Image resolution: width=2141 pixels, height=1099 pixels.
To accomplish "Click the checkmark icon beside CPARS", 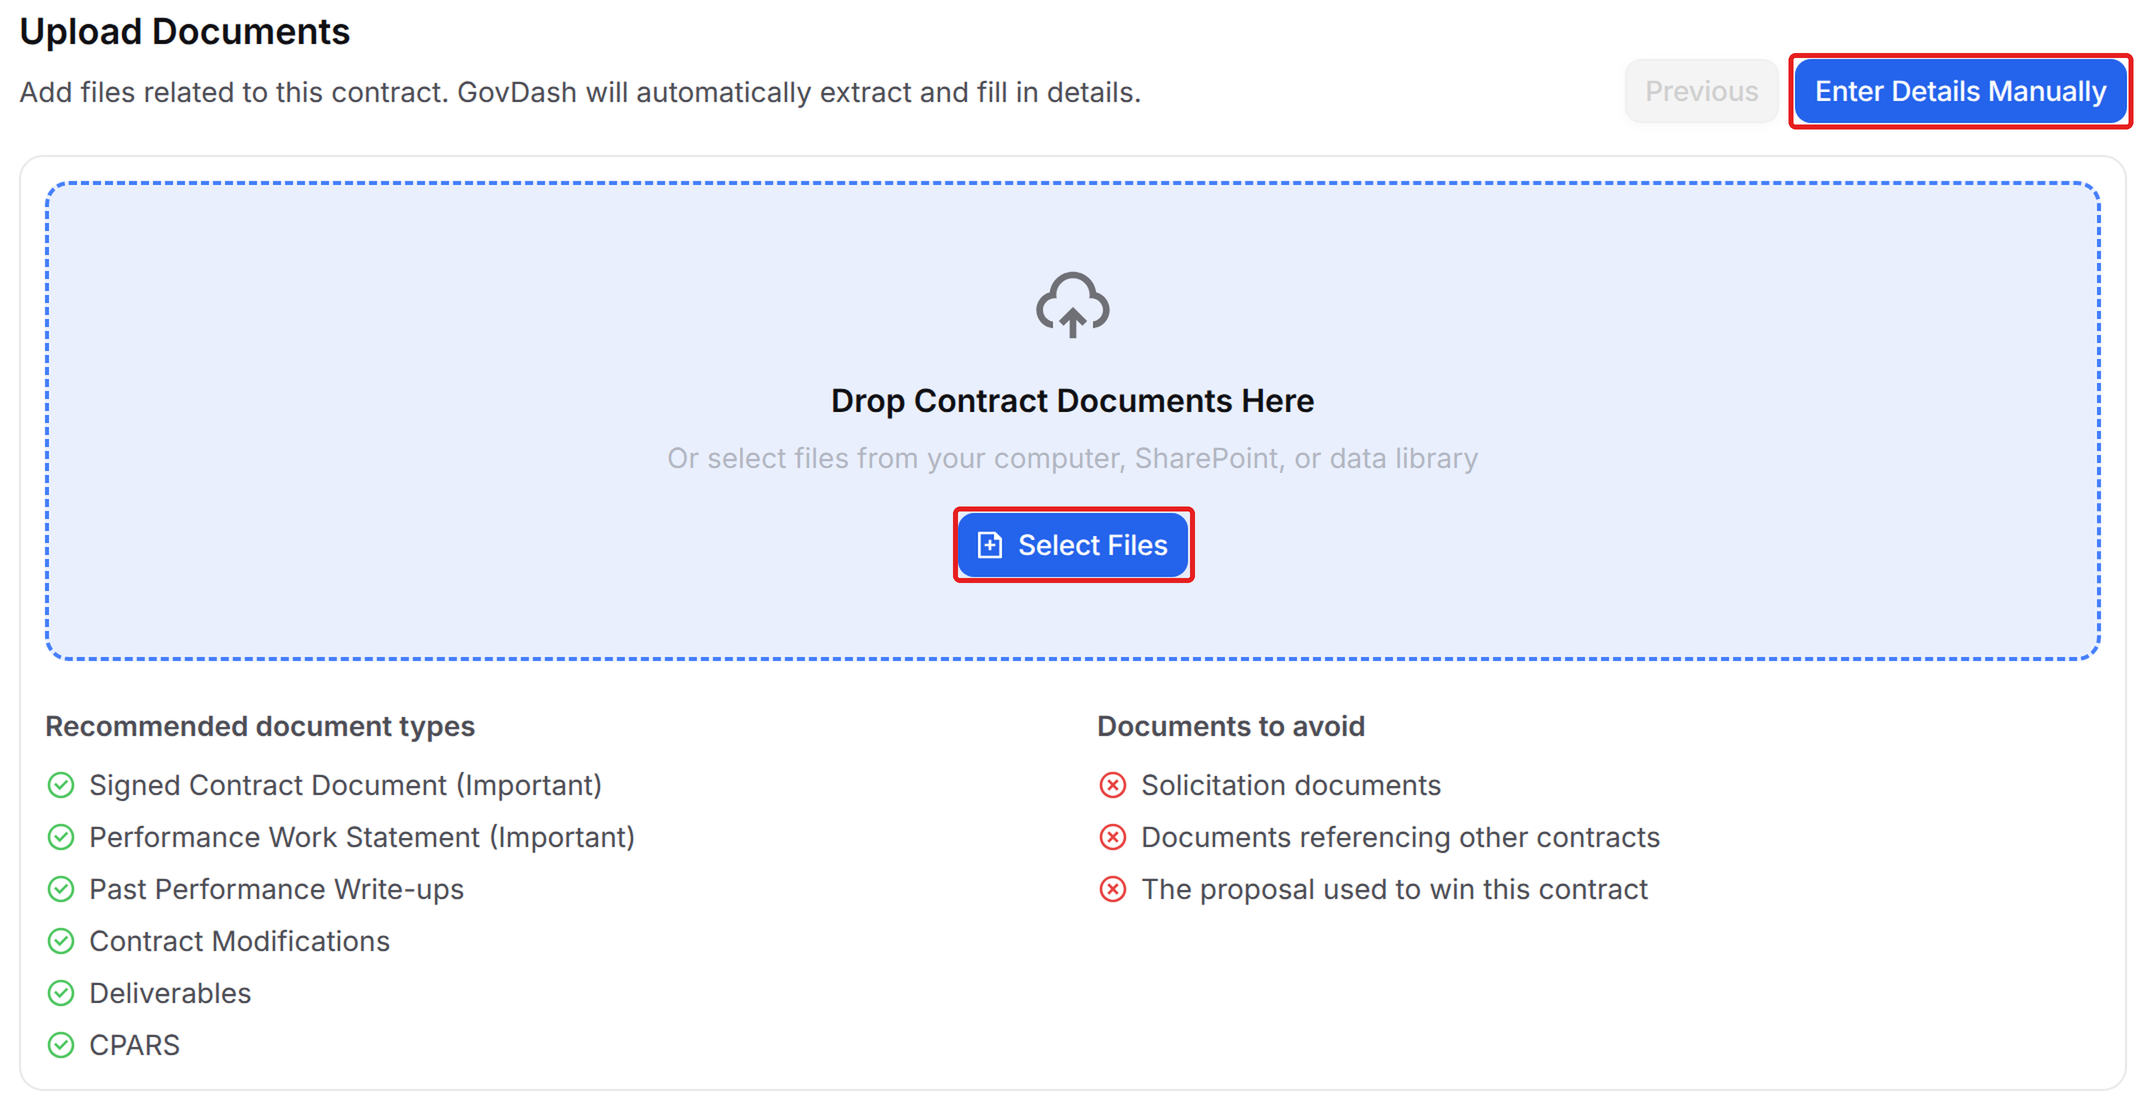I will coord(61,1045).
